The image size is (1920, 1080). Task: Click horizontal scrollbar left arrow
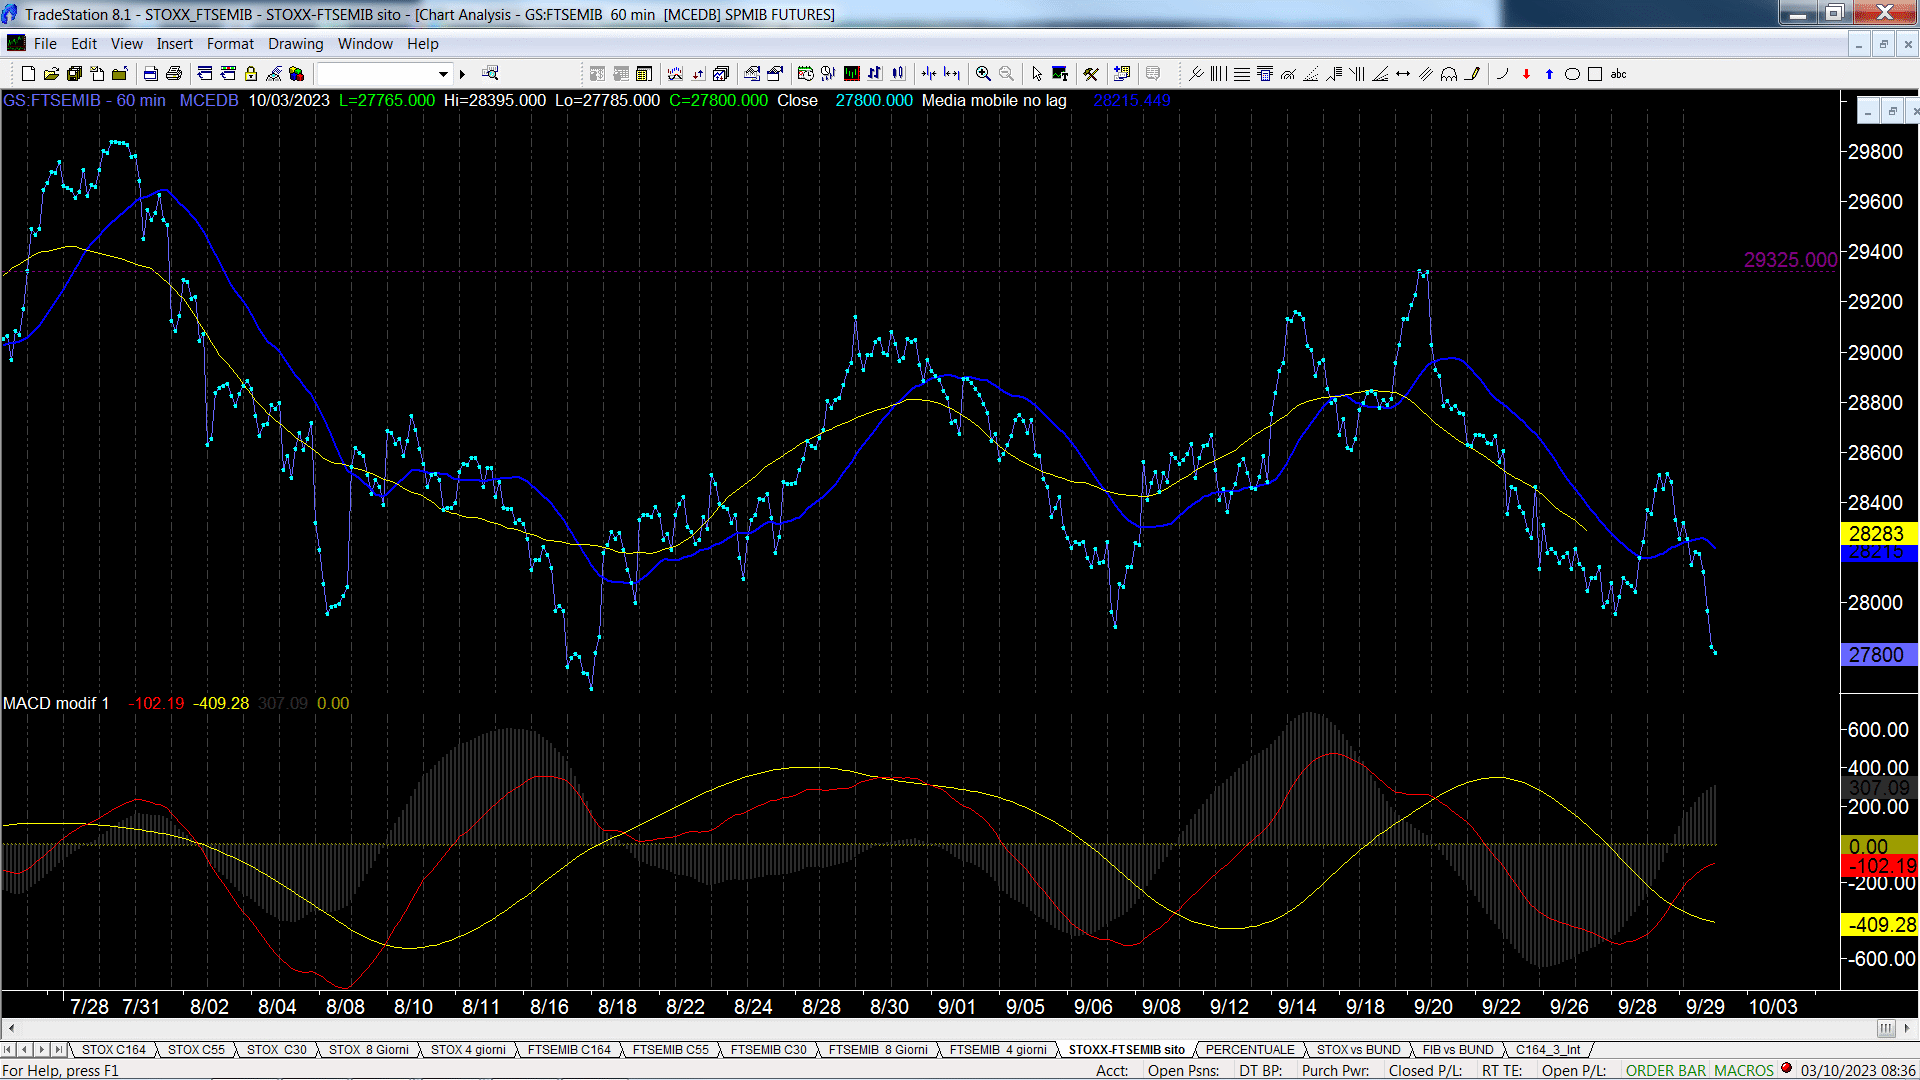coord(11,1028)
